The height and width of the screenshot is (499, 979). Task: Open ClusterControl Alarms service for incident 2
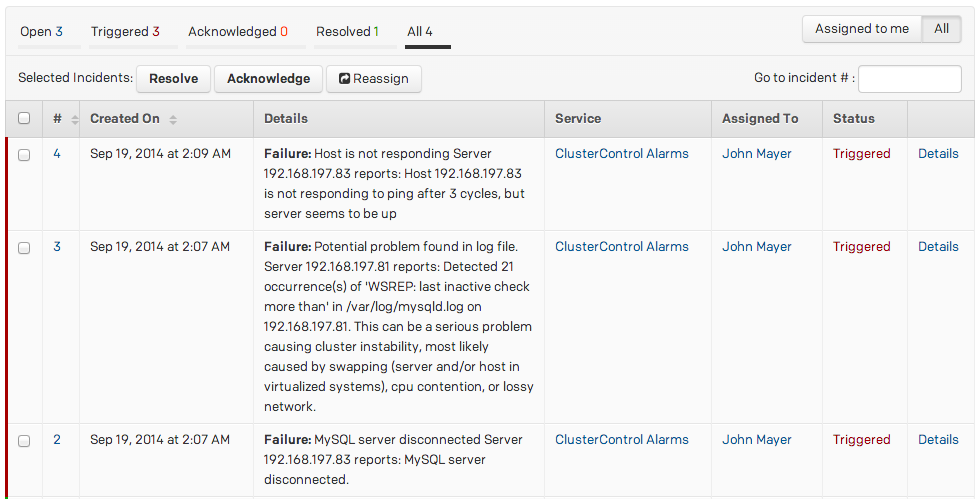621,440
